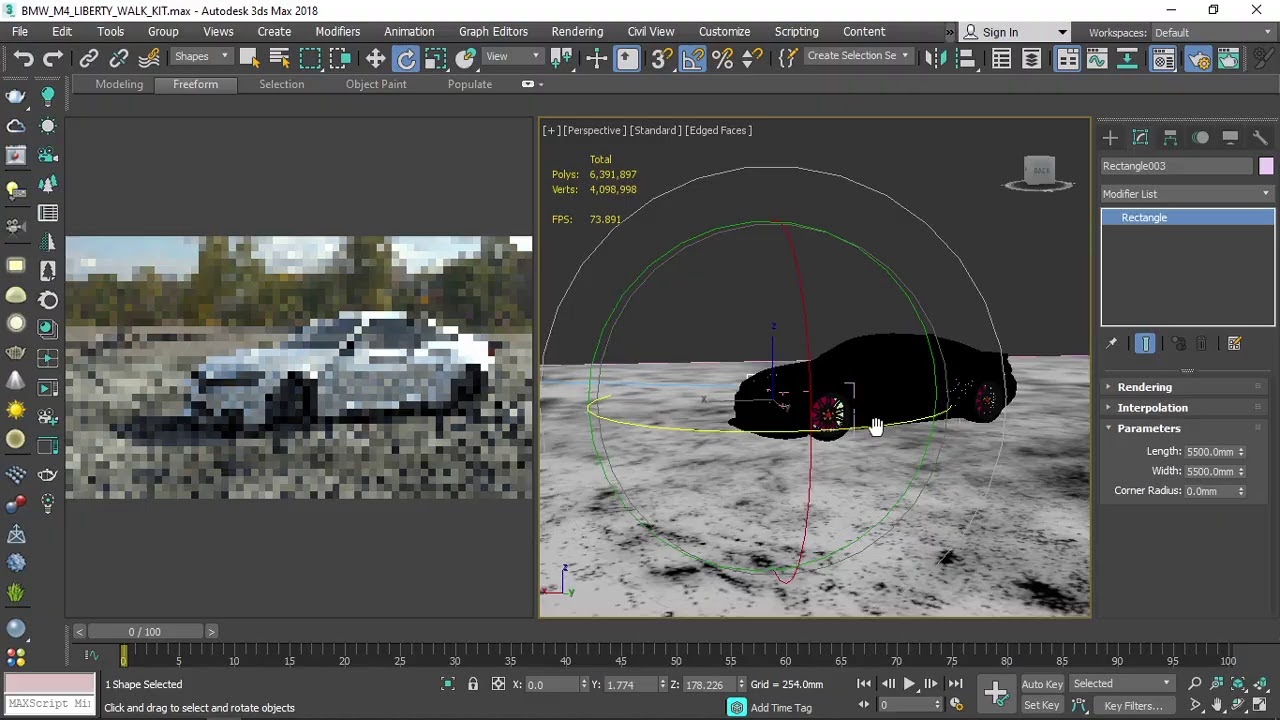Open the Scripting menu

[x=796, y=32]
